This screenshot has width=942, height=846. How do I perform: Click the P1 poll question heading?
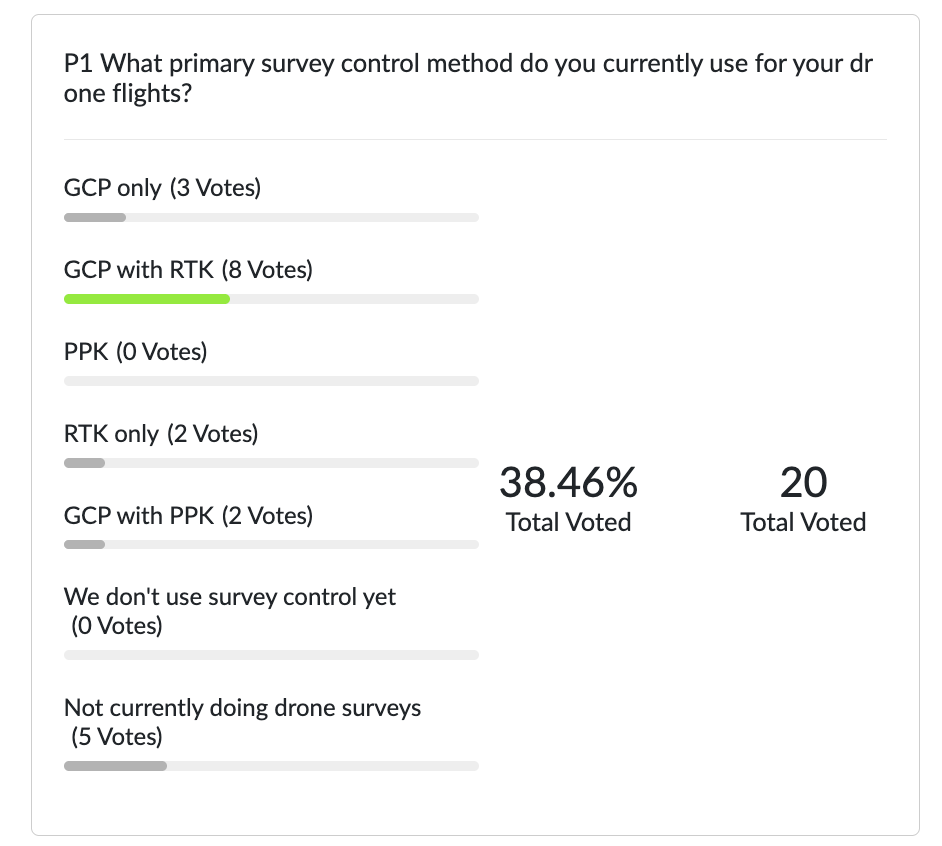[x=468, y=81]
